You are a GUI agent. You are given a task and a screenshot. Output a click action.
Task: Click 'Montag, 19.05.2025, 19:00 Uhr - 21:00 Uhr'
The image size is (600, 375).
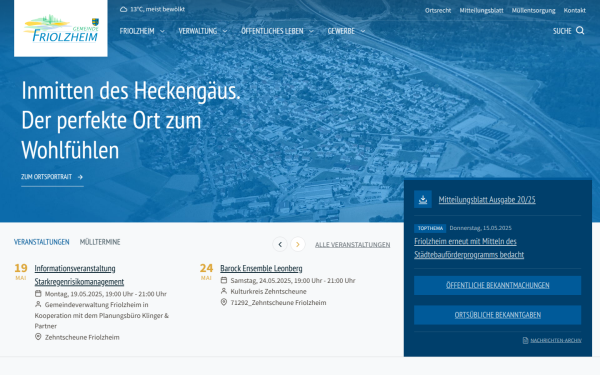pyautogui.click(x=106, y=294)
